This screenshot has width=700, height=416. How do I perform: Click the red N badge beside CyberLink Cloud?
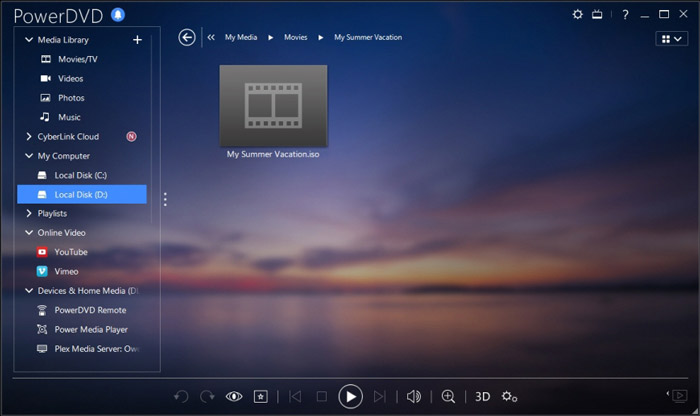131,137
